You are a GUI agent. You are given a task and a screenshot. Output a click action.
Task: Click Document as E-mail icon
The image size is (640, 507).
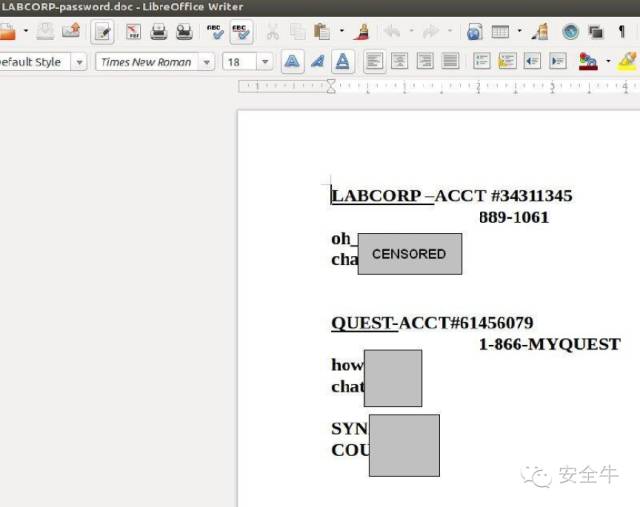tap(71, 31)
